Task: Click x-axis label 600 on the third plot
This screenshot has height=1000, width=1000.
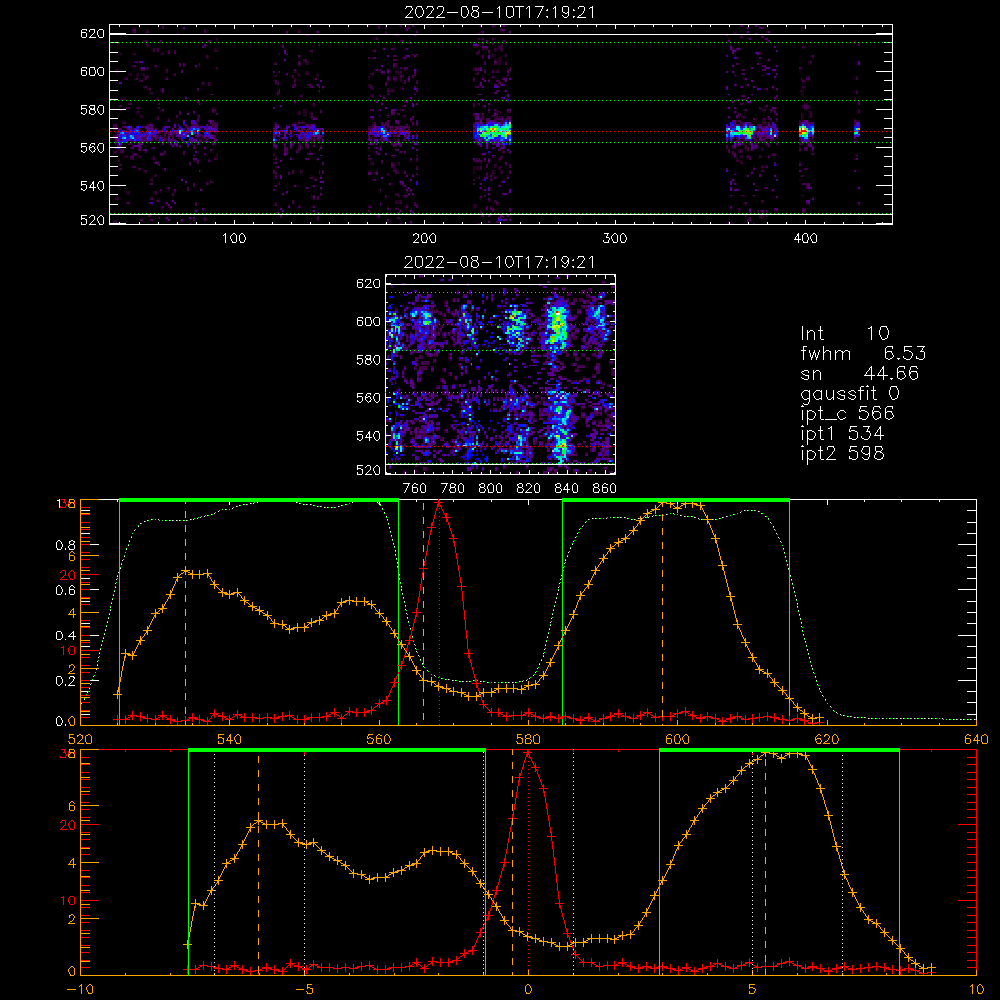Action: (x=677, y=739)
